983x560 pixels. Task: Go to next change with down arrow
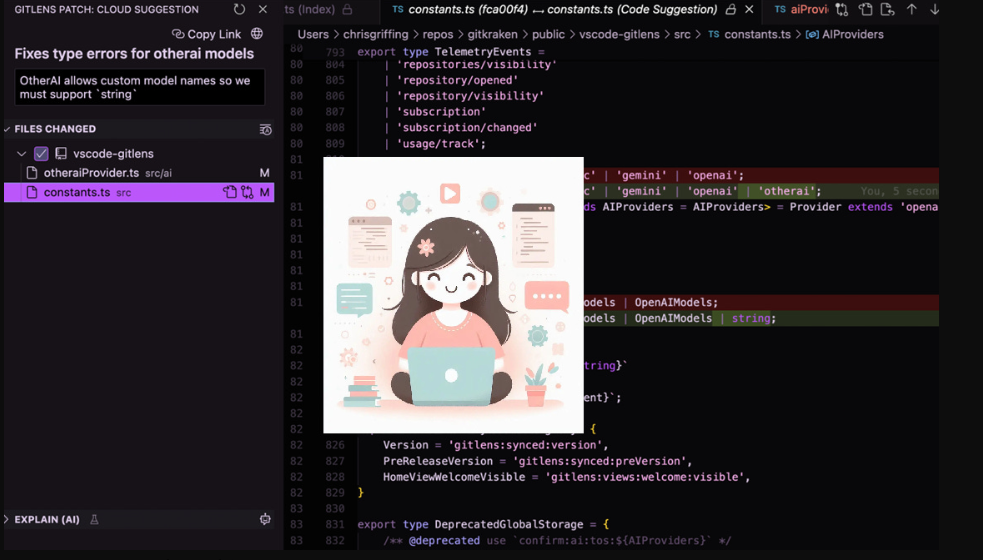tap(935, 9)
